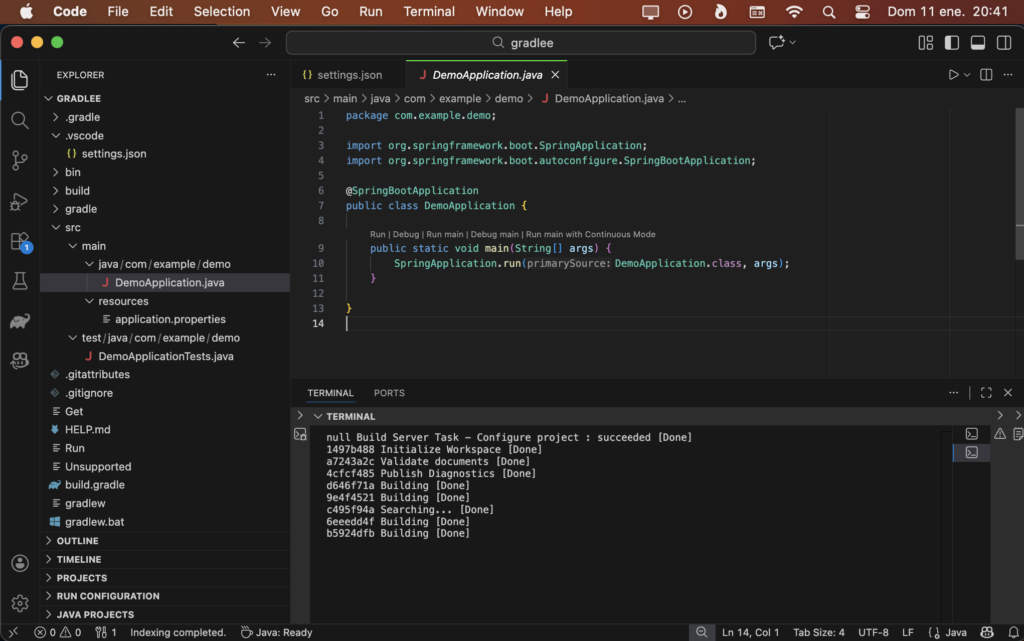This screenshot has height=641, width=1024.
Task: Click the gradlee search command center field
Action: (521, 43)
